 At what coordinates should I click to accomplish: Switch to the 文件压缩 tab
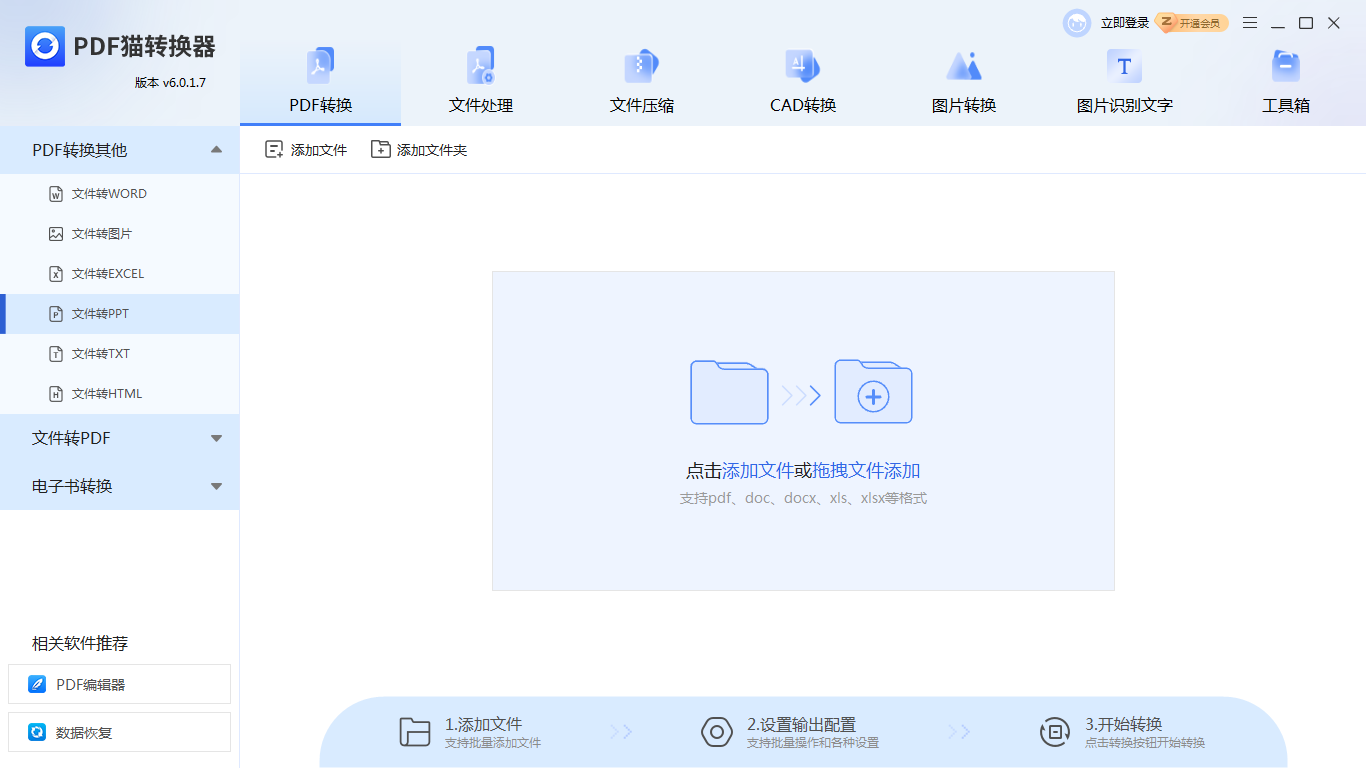click(x=642, y=84)
